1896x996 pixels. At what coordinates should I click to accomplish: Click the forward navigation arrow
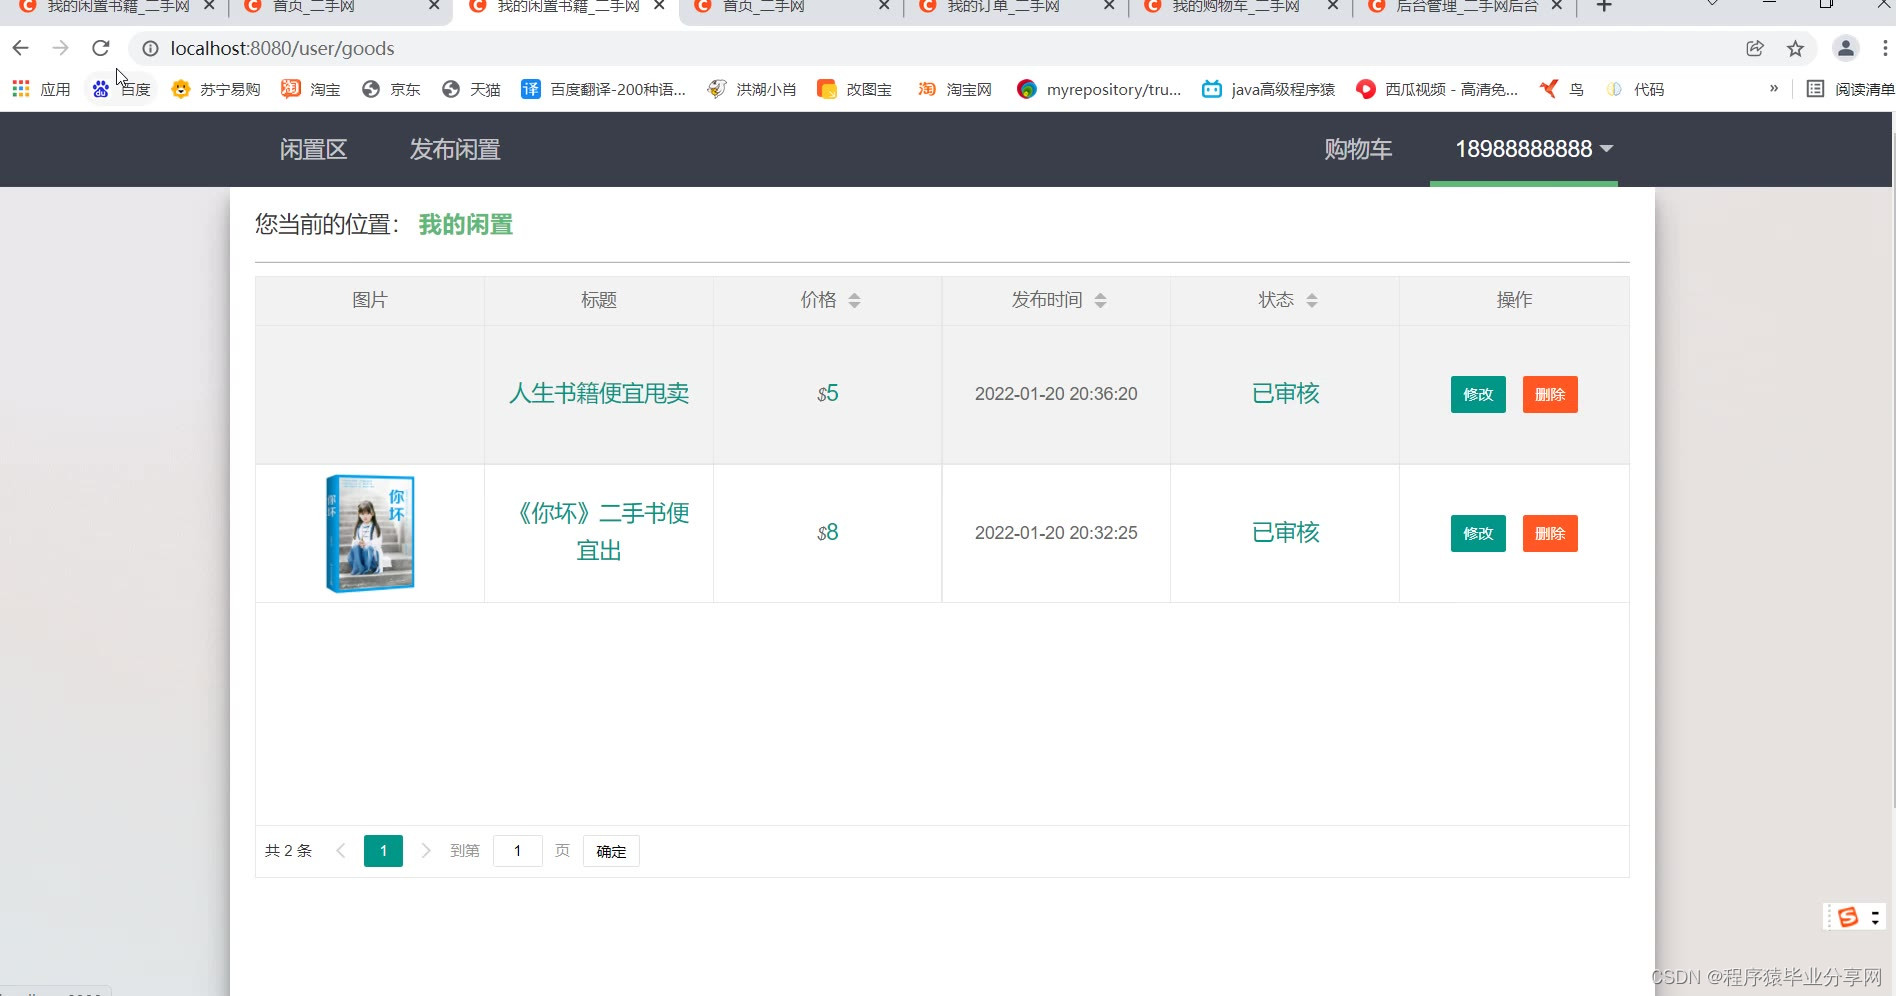(x=60, y=48)
